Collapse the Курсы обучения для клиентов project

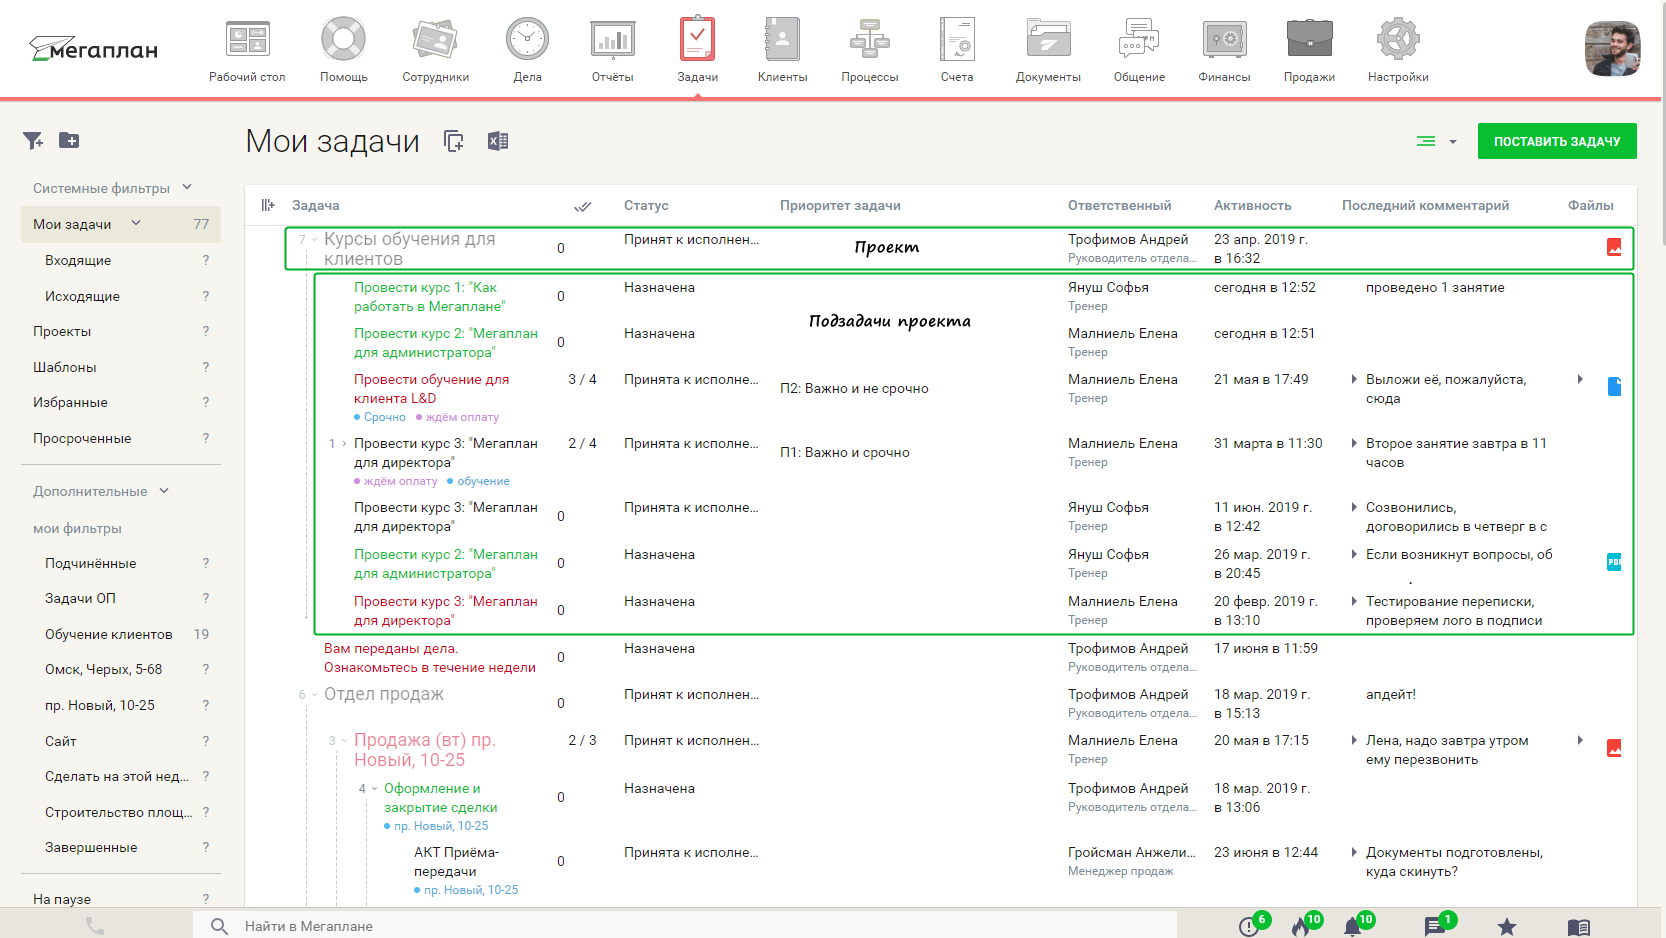314,240
